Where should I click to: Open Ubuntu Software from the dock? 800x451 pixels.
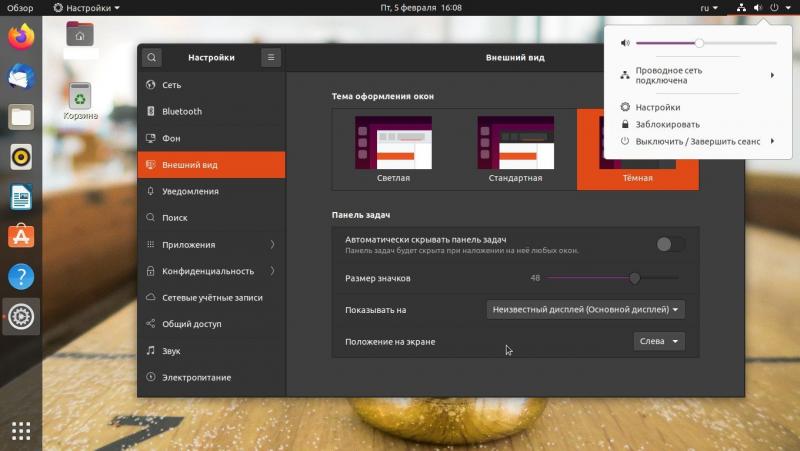(21, 236)
